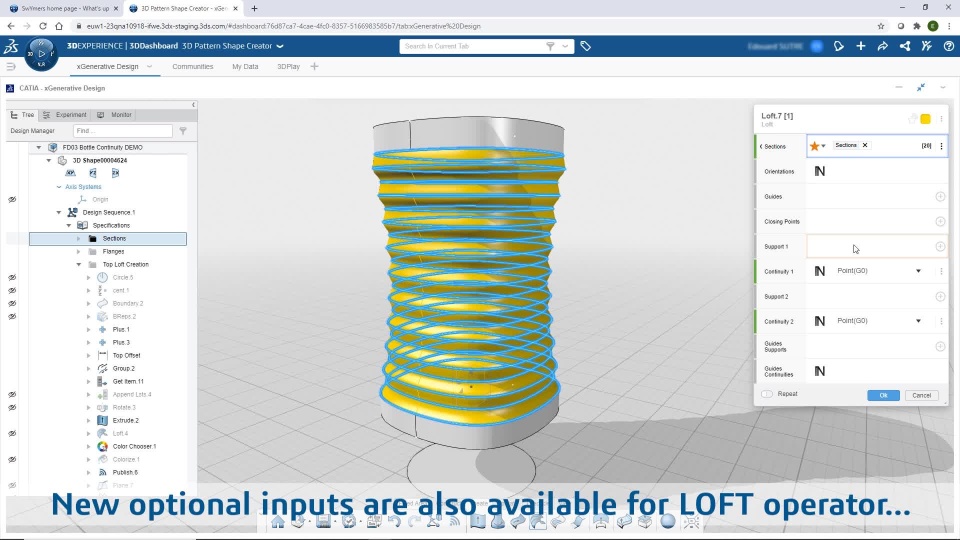Image resolution: width=960 pixels, height=540 pixels.
Task: Toggle visibility of BReps.2
Action: [x=12, y=317]
